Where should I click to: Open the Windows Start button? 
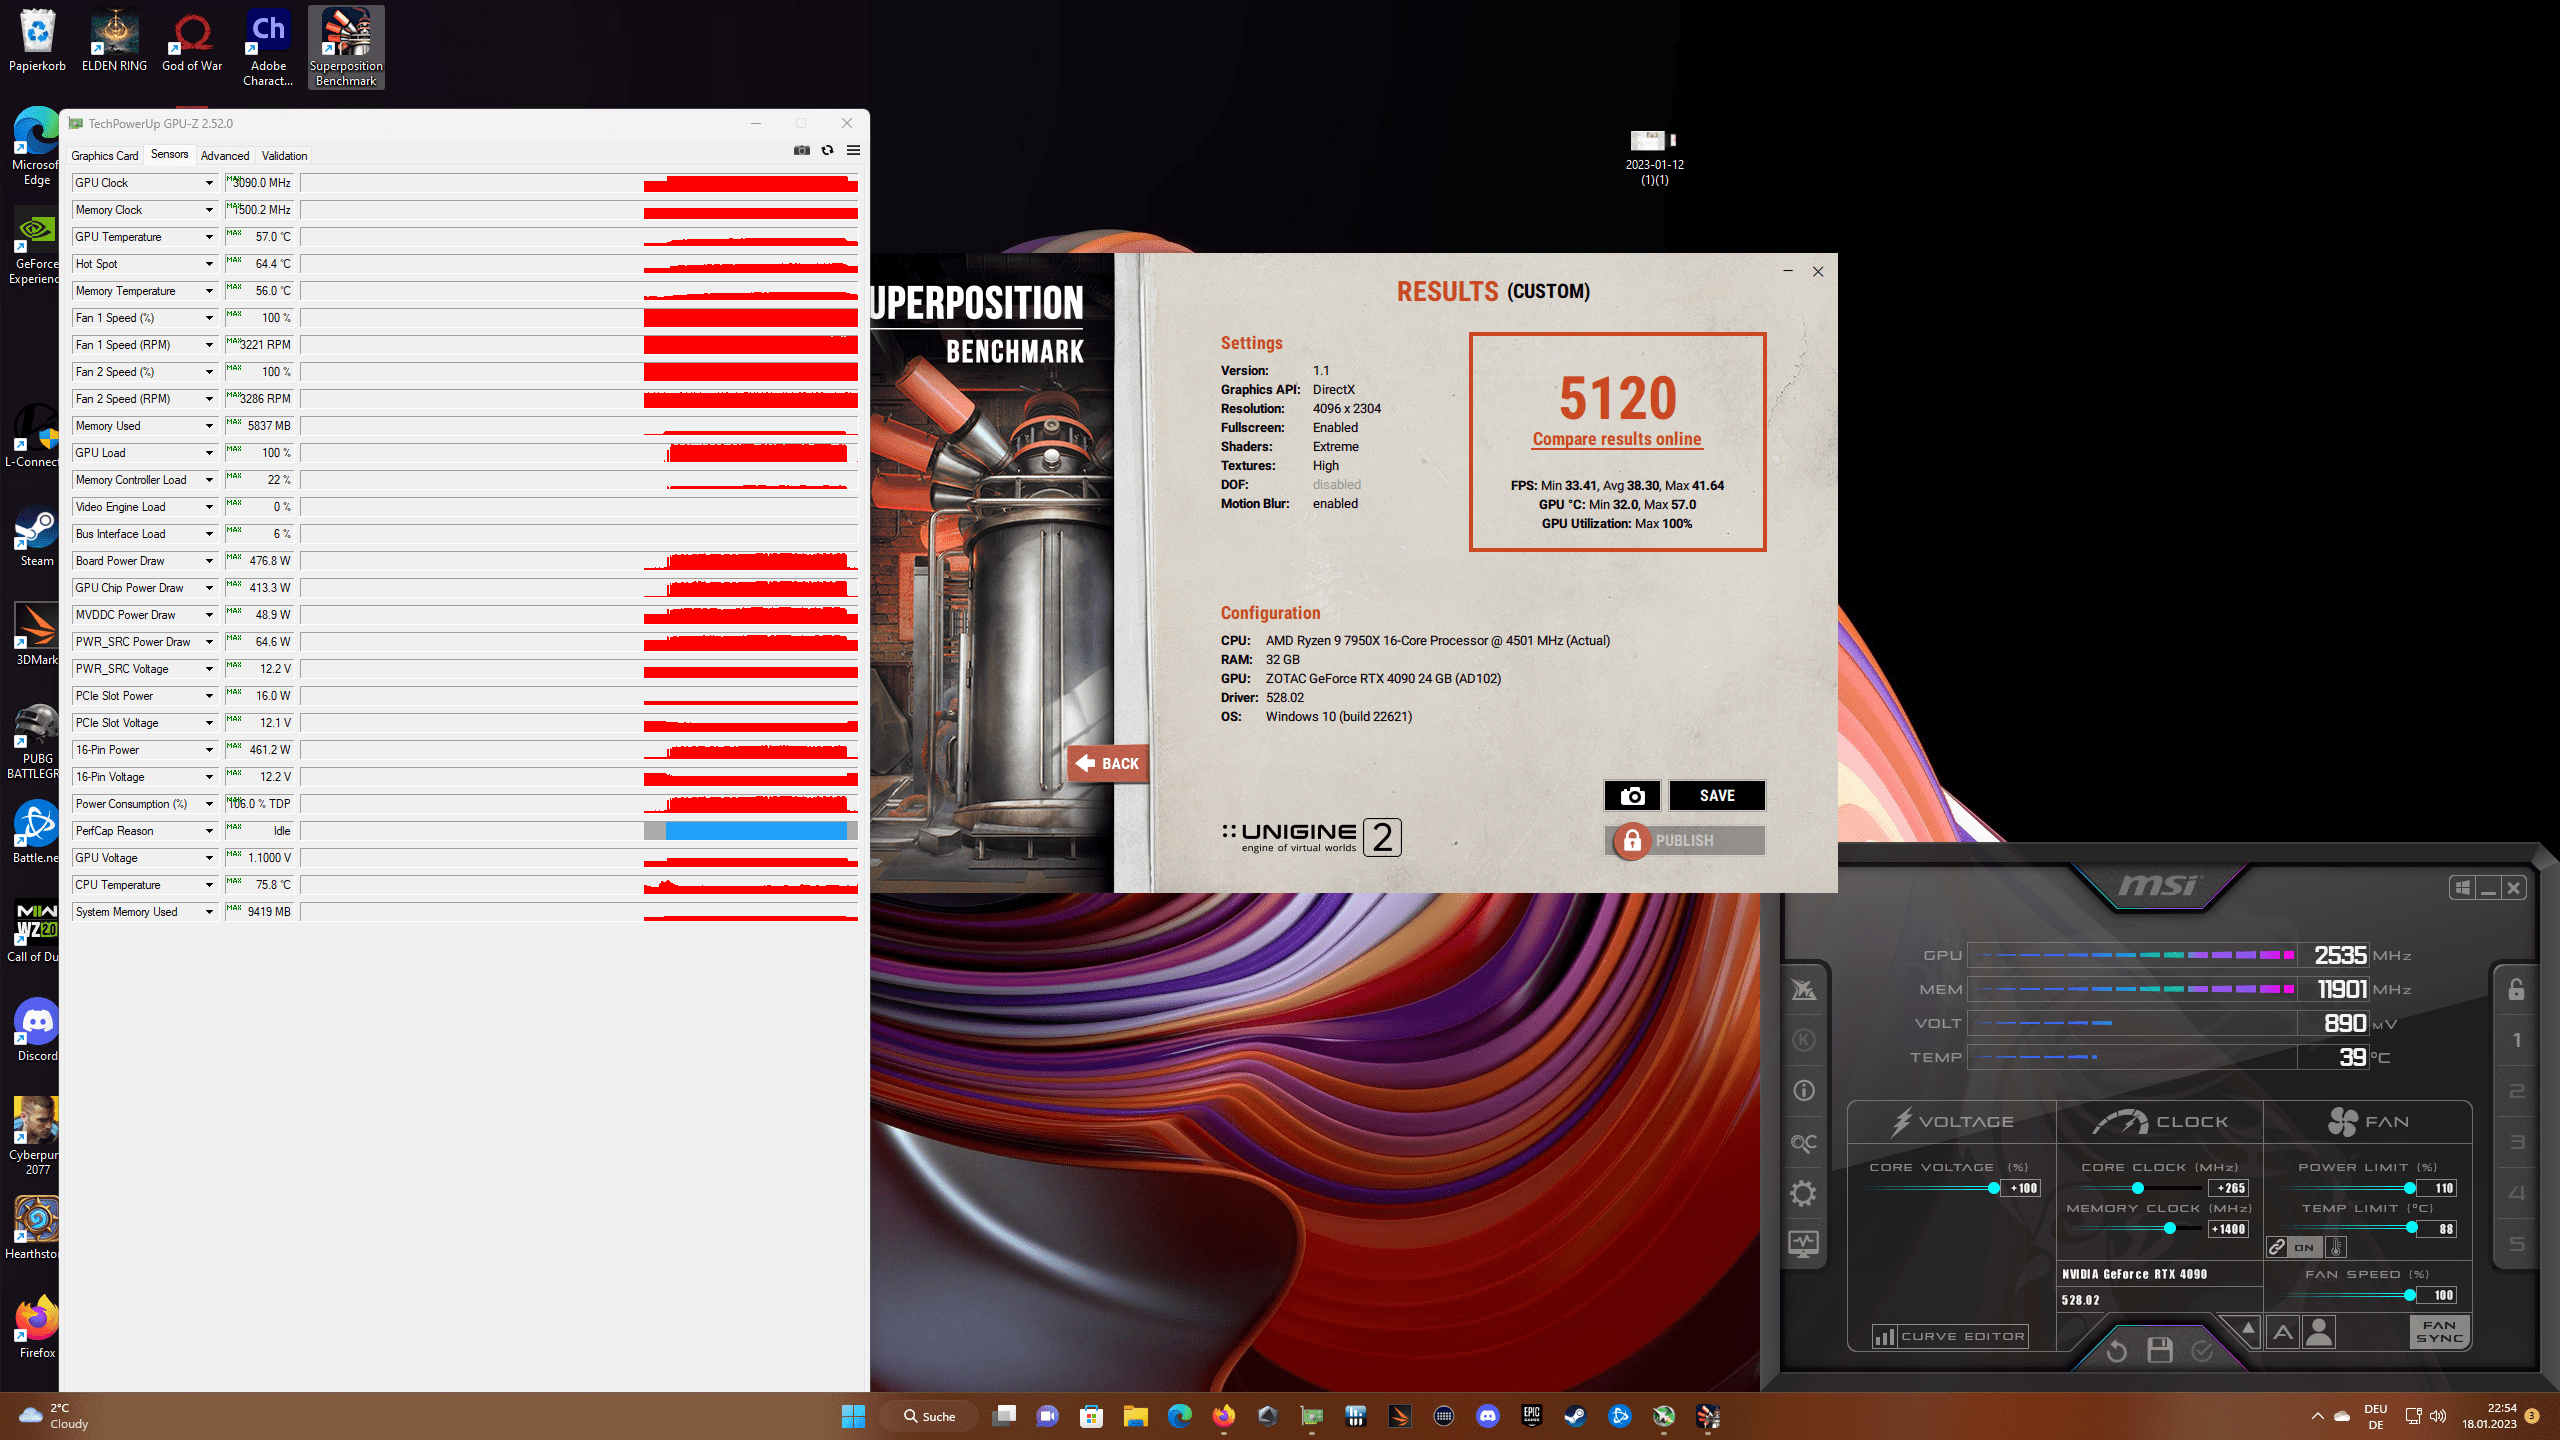pos(853,1416)
